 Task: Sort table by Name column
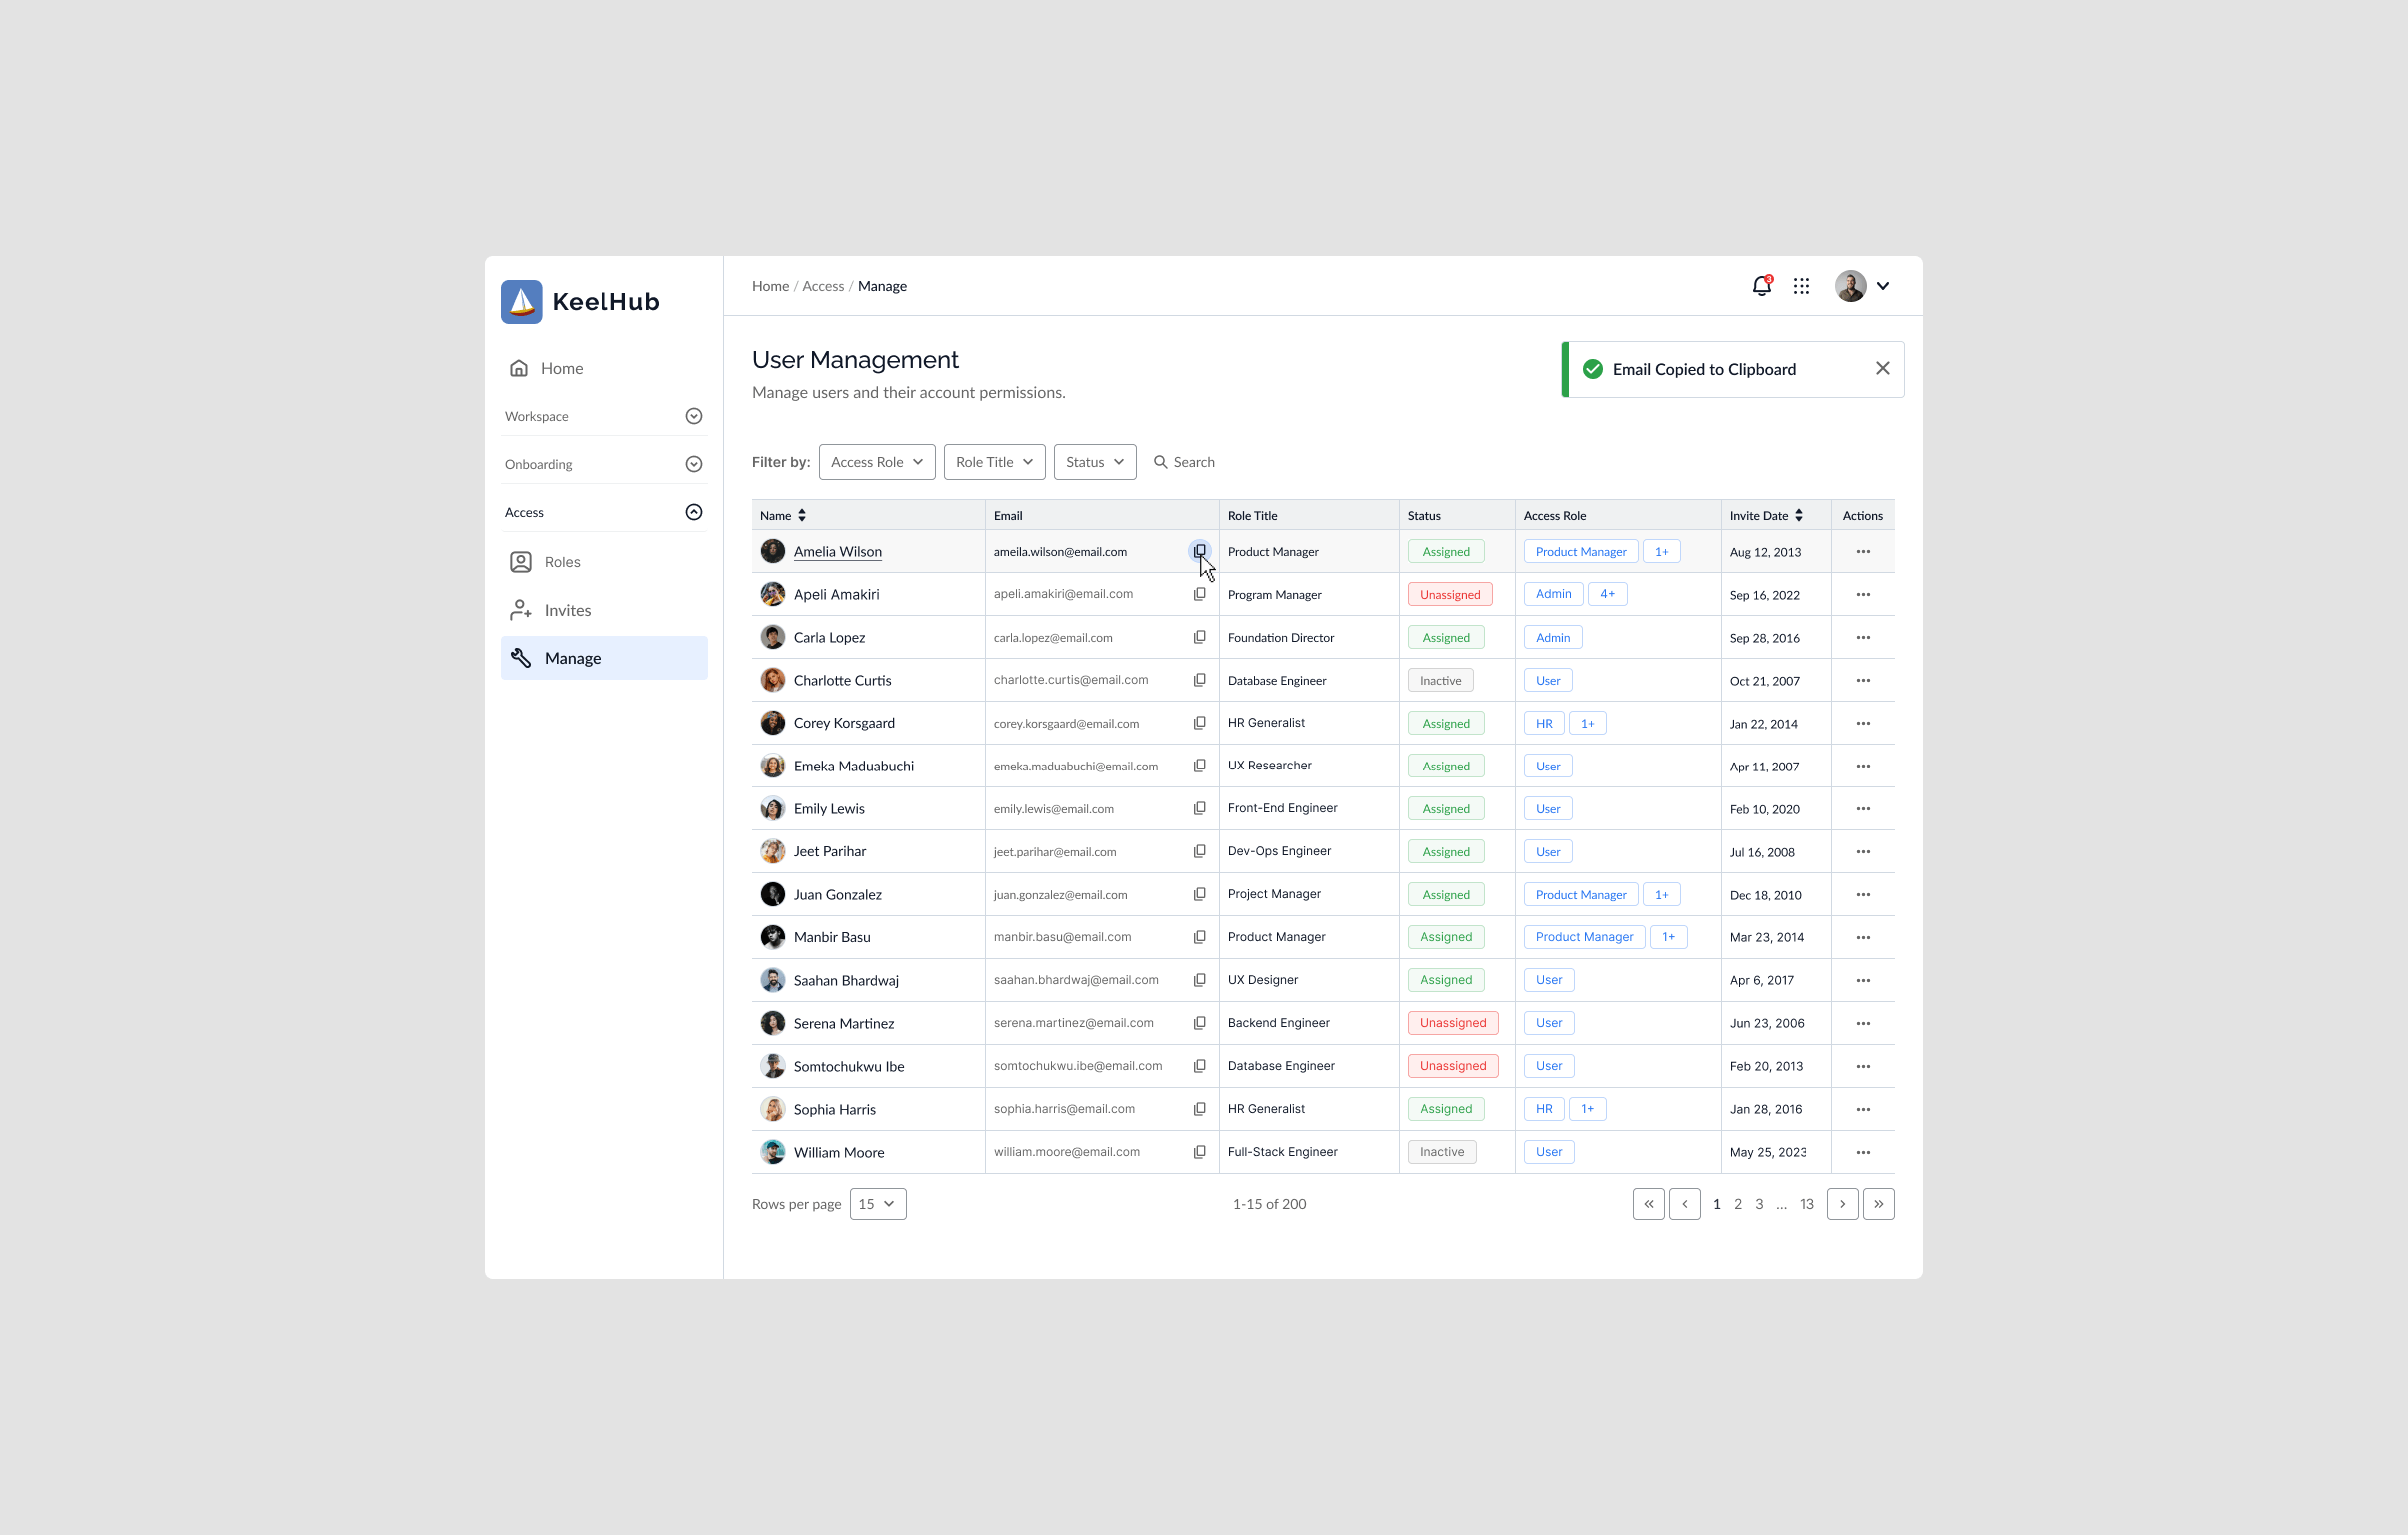coord(802,515)
